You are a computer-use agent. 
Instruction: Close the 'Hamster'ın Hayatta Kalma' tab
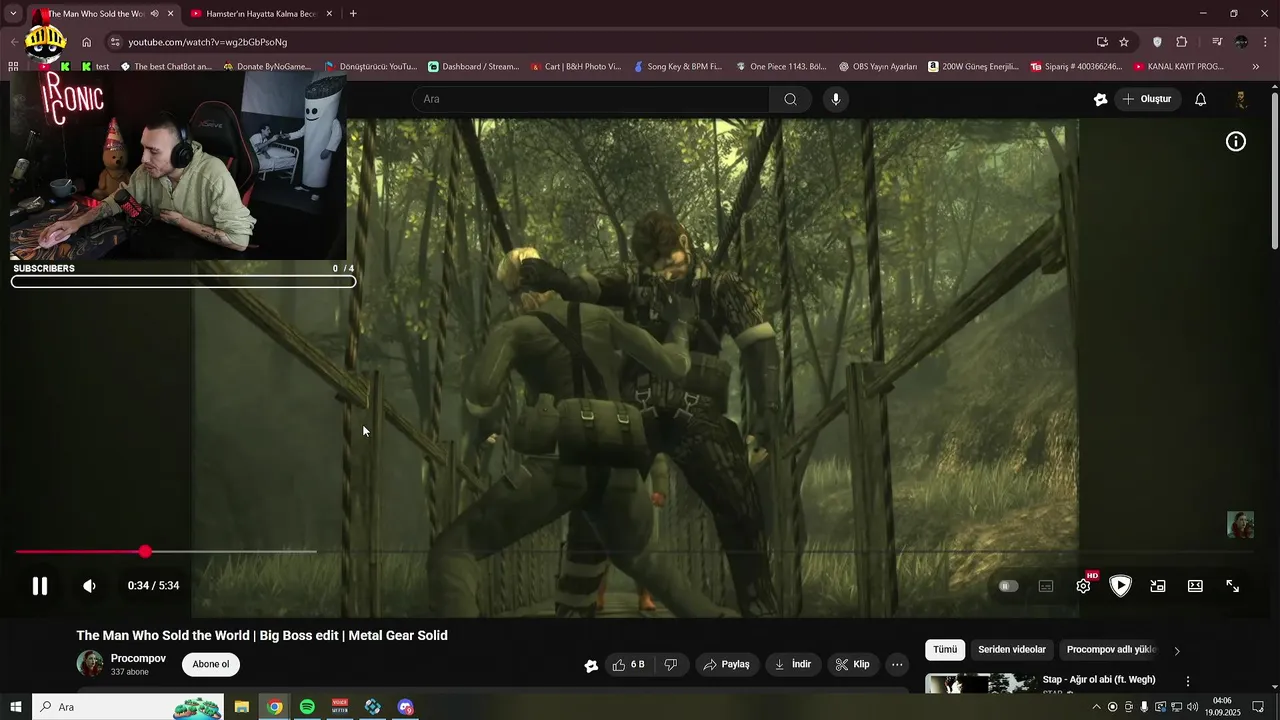click(x=329, y=14)
